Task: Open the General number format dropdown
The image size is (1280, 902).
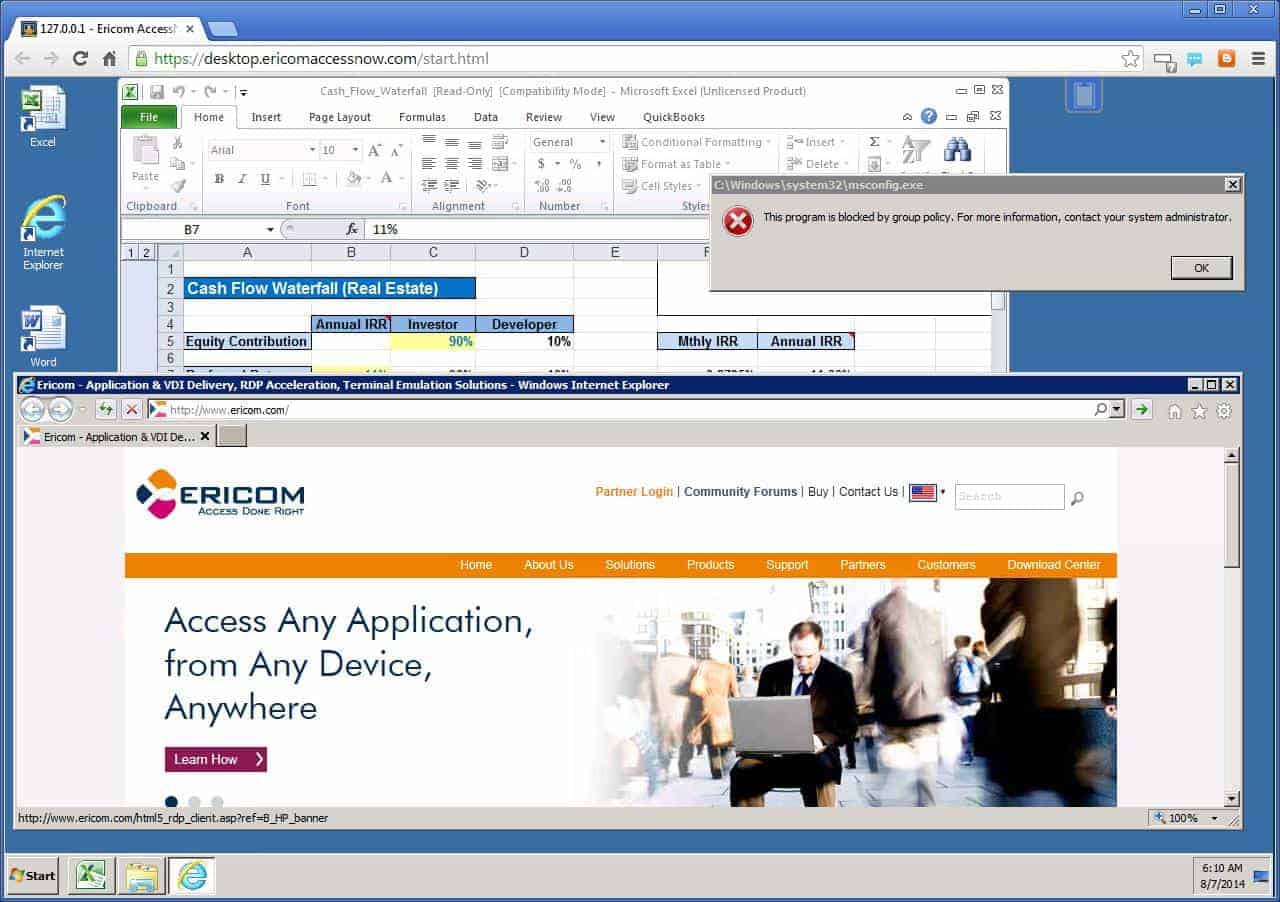Action: click(x=602, y=142)
